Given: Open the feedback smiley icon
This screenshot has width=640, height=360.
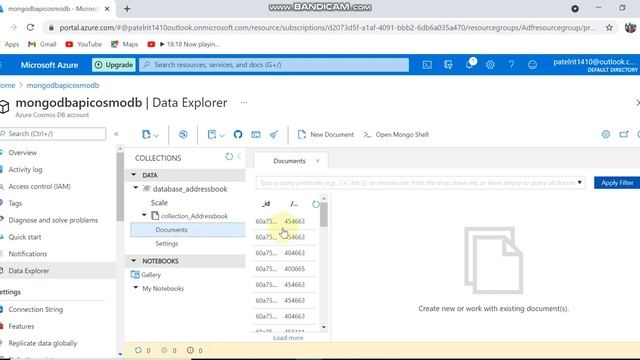Looking at the screenshot, I should point(532,64).
